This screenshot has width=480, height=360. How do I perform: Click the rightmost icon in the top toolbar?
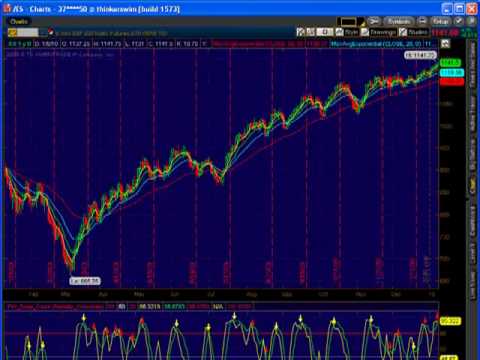click(x=472, y=21)
